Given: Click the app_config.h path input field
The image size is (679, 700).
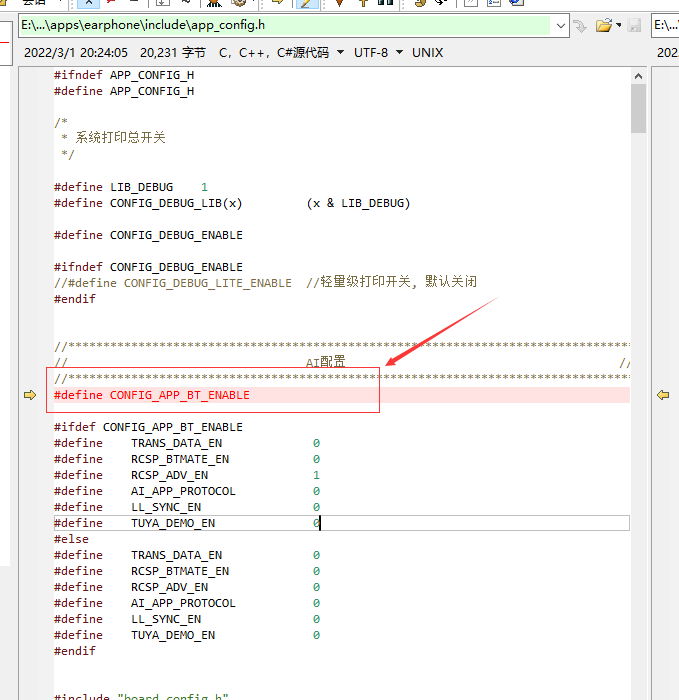Looking at the screenshot, I should 285,25.
